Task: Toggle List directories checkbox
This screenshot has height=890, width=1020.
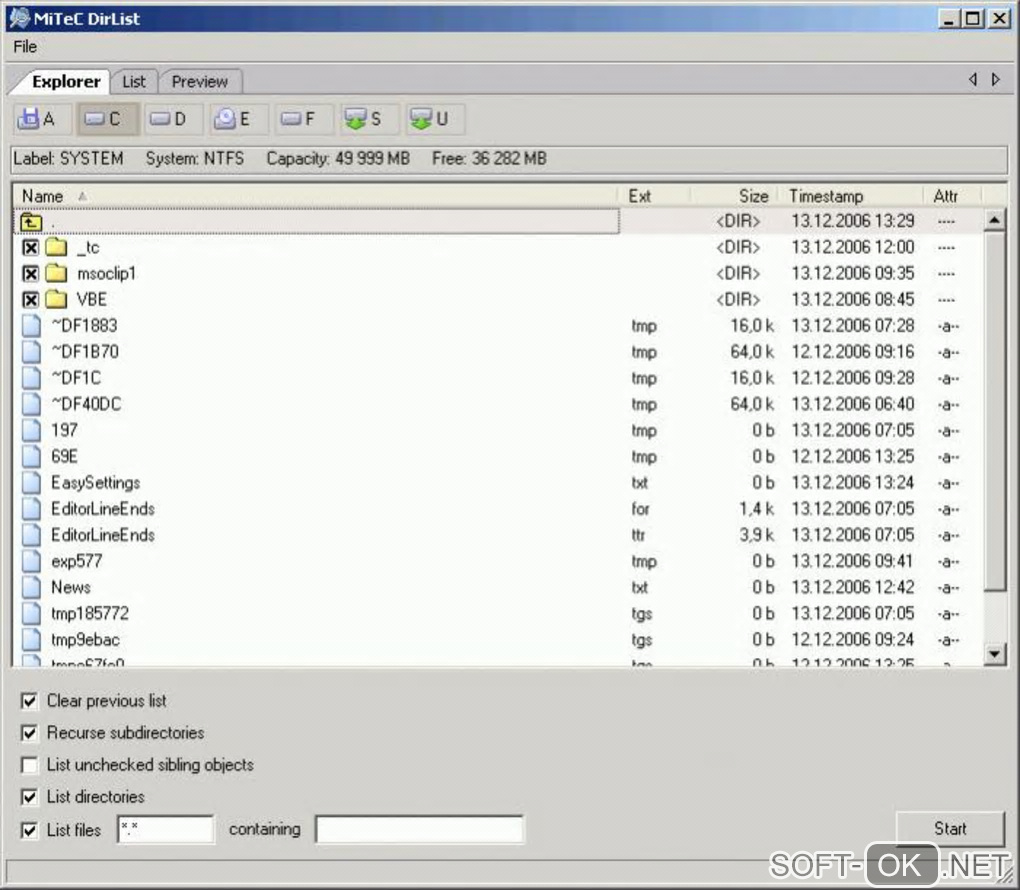Action: pos(29,797)
